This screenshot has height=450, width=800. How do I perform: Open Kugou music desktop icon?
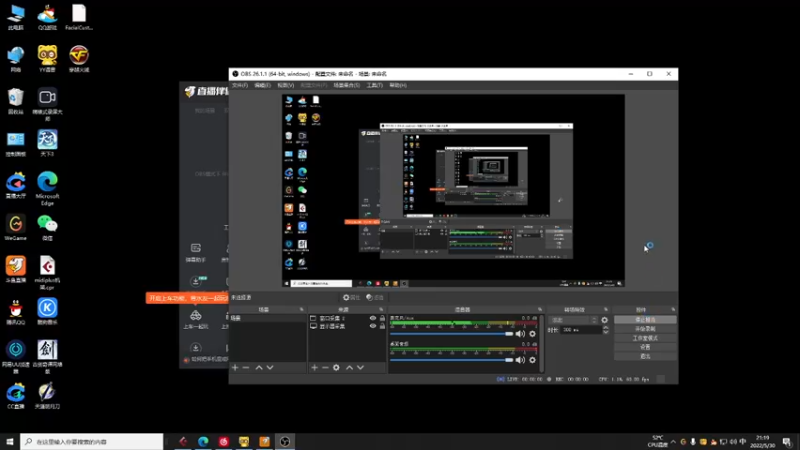coord(47,312)
